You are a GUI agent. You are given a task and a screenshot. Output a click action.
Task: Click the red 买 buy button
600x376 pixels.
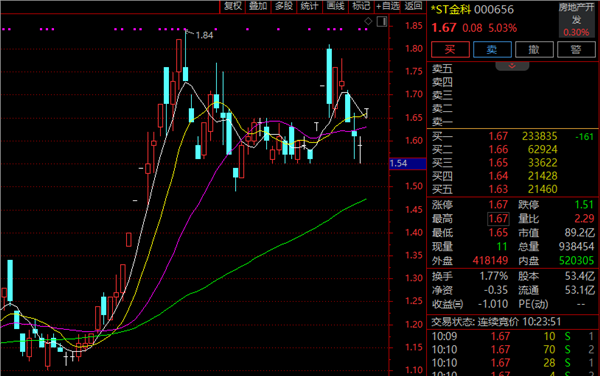[x=450, y=50]
